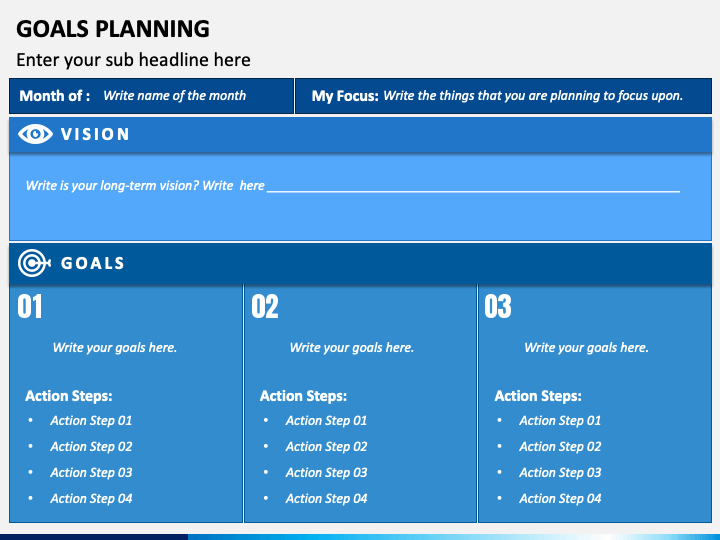This screenshot has width=720, height=540.
Task: Click the My Focus placeholder text
Action: 533,96
